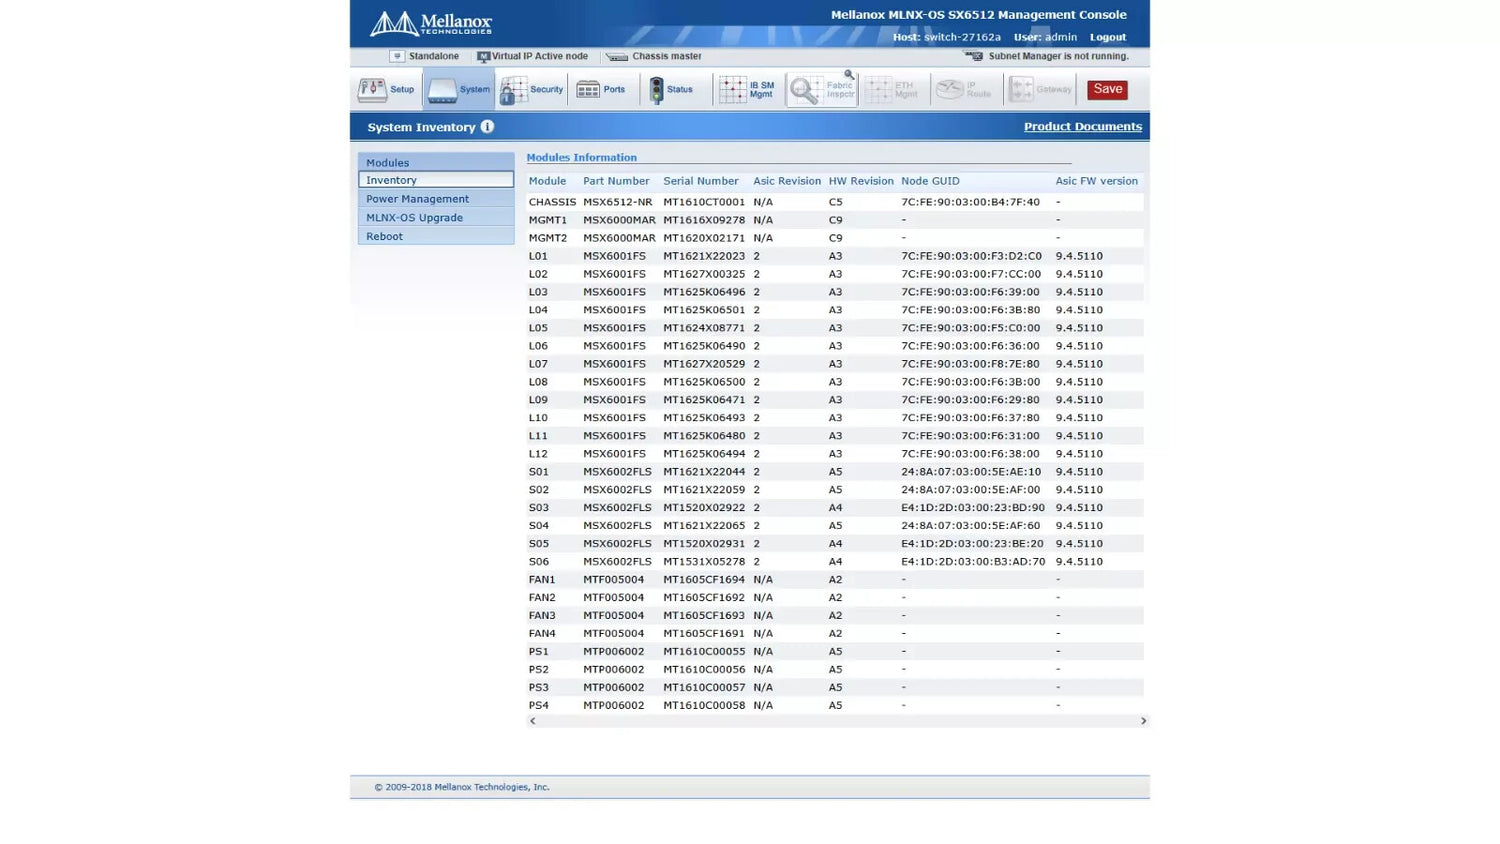
Task: Save the configuration with the Save button
Action: pyautogui.click(x=1107, y=90)
